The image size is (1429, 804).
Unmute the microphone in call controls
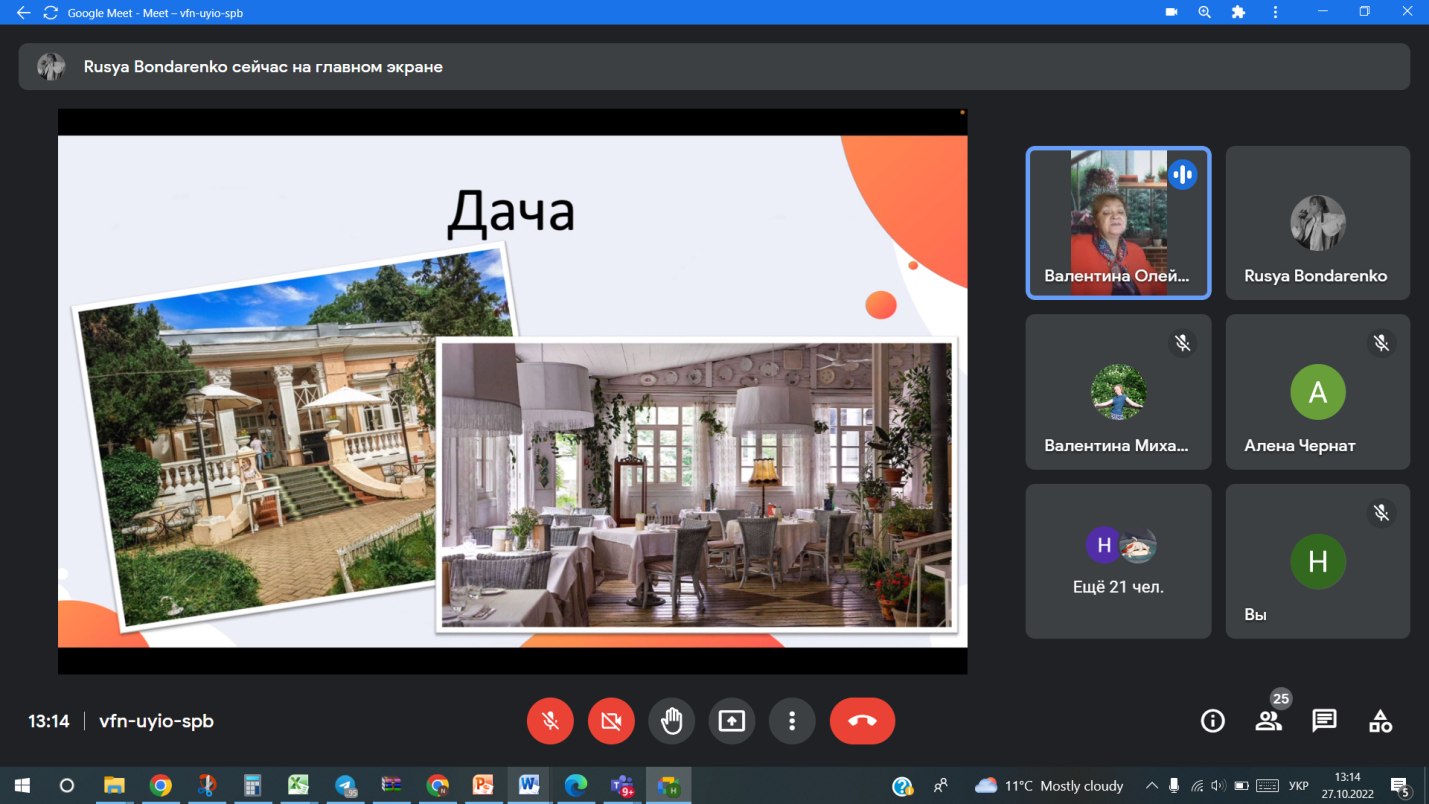(550, 721)
